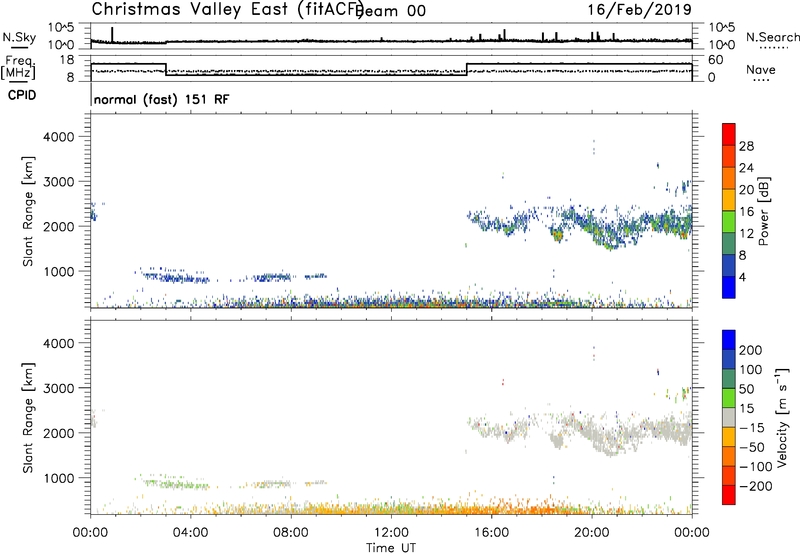Click the 'N.Search' legend label
Image resolution: width=800 pixels, height=554 pixels.
point(772,37)
